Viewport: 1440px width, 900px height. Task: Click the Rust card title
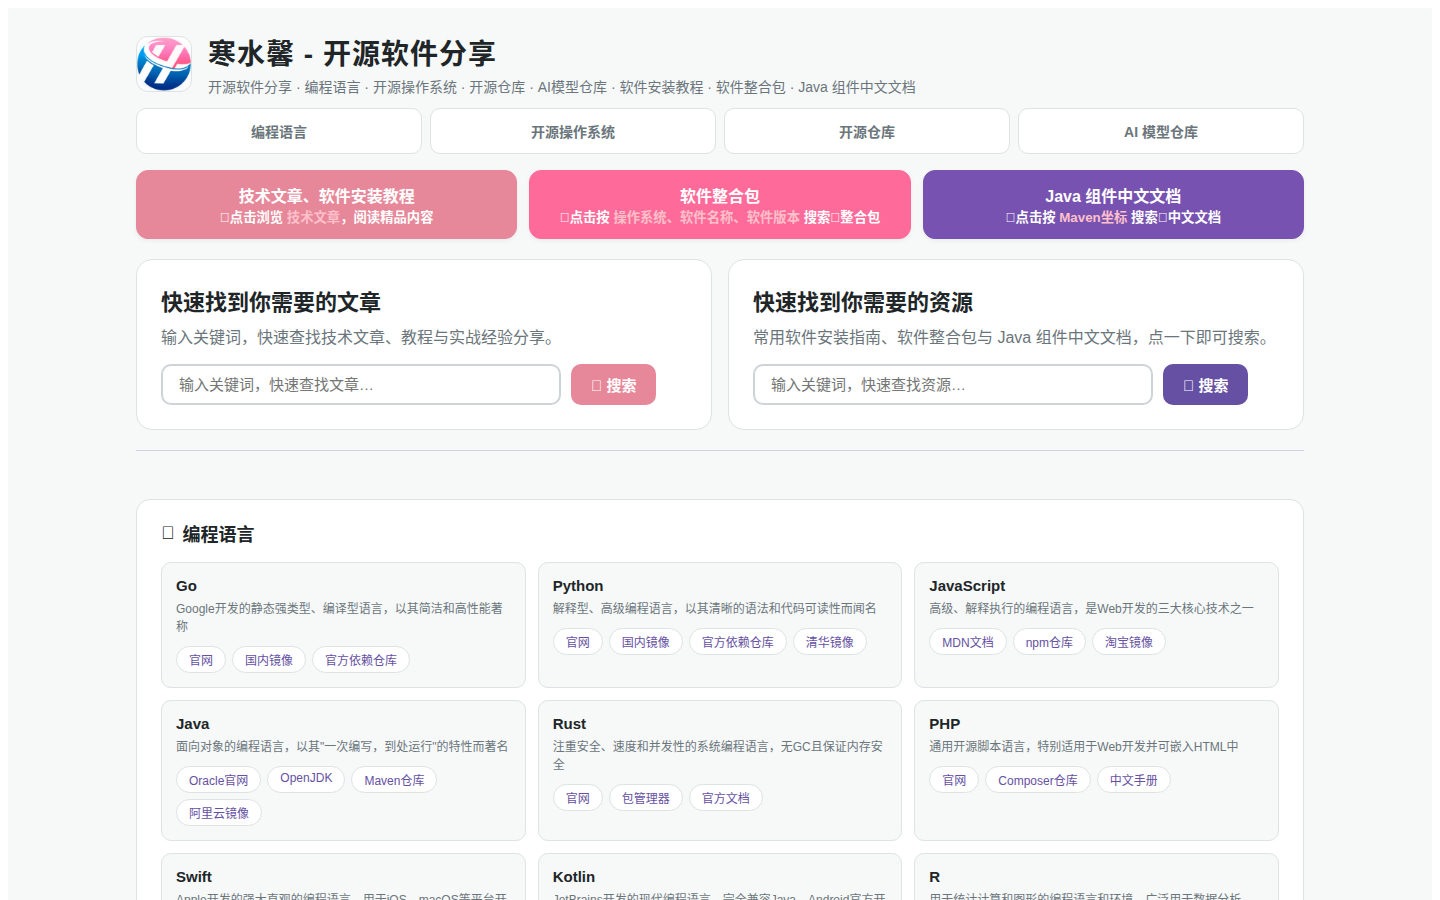pos(570,724)
